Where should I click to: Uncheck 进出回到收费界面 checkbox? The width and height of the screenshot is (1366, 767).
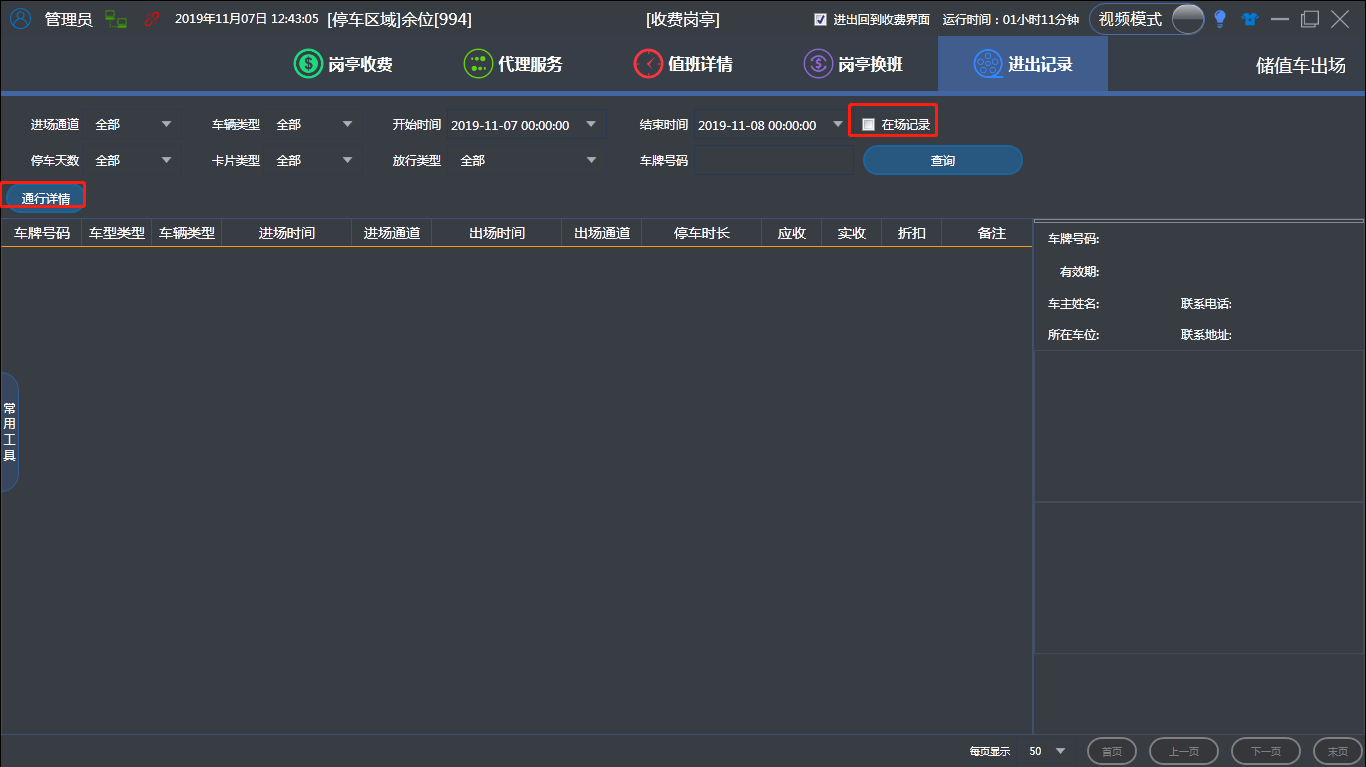point(821,19)
